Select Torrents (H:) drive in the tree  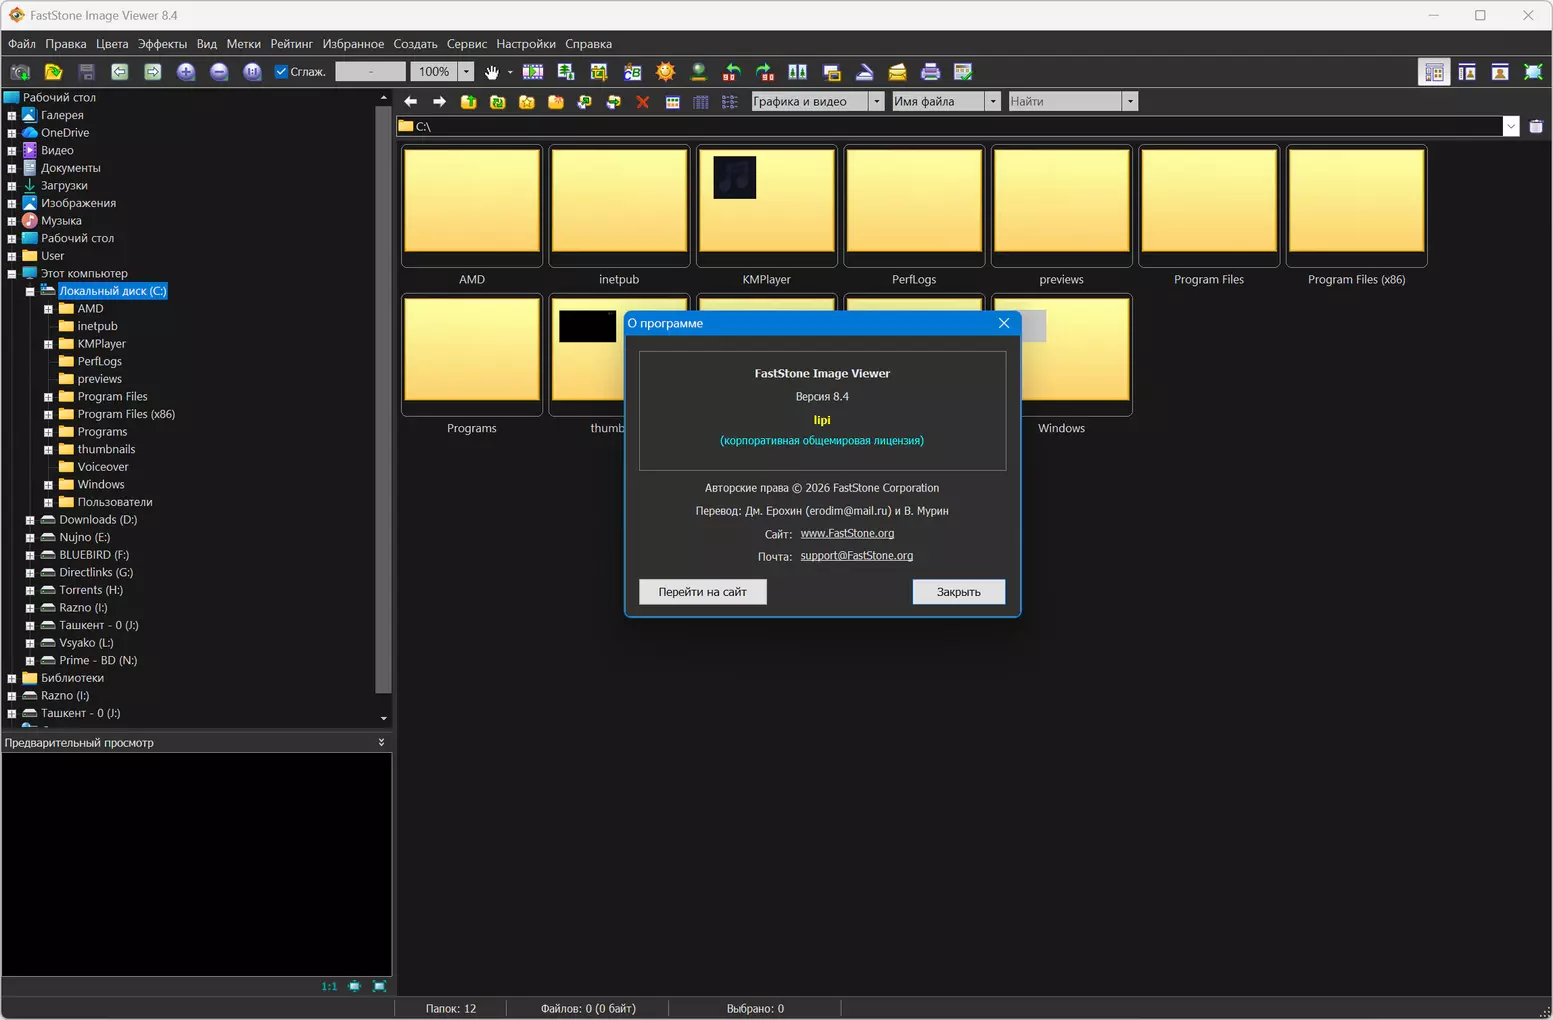click(x=91, y=590)
